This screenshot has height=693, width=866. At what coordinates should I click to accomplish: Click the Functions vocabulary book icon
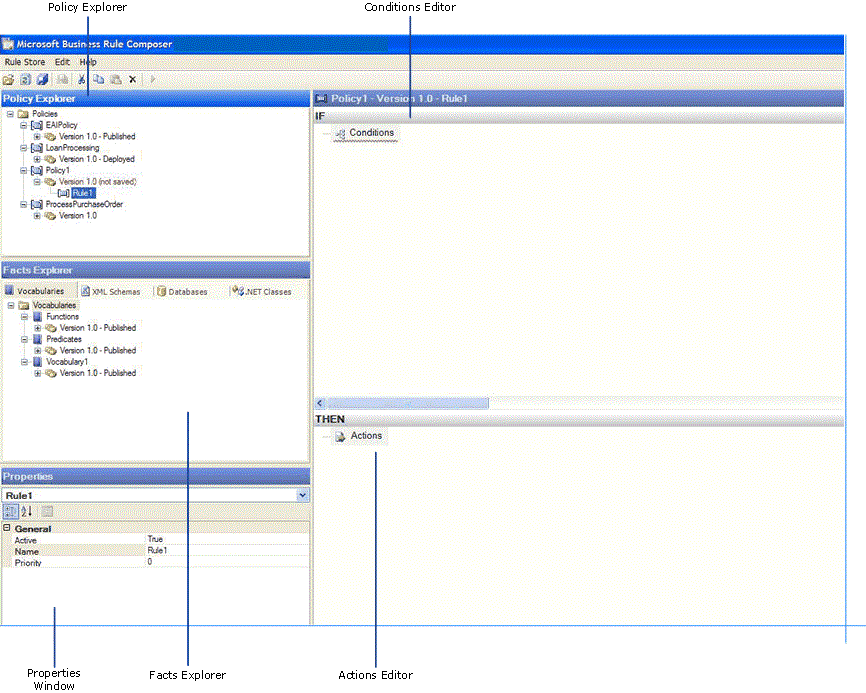tap(38, 317)
